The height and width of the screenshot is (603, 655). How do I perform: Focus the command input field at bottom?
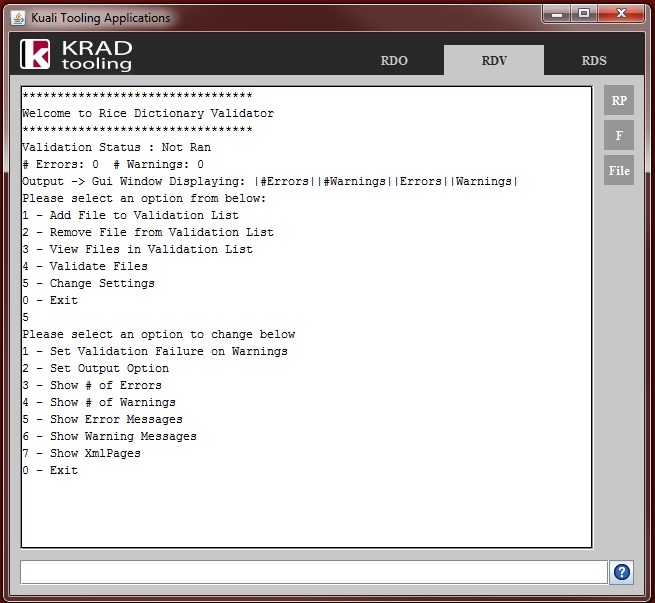pyautogui.click(x=314, y=572)
